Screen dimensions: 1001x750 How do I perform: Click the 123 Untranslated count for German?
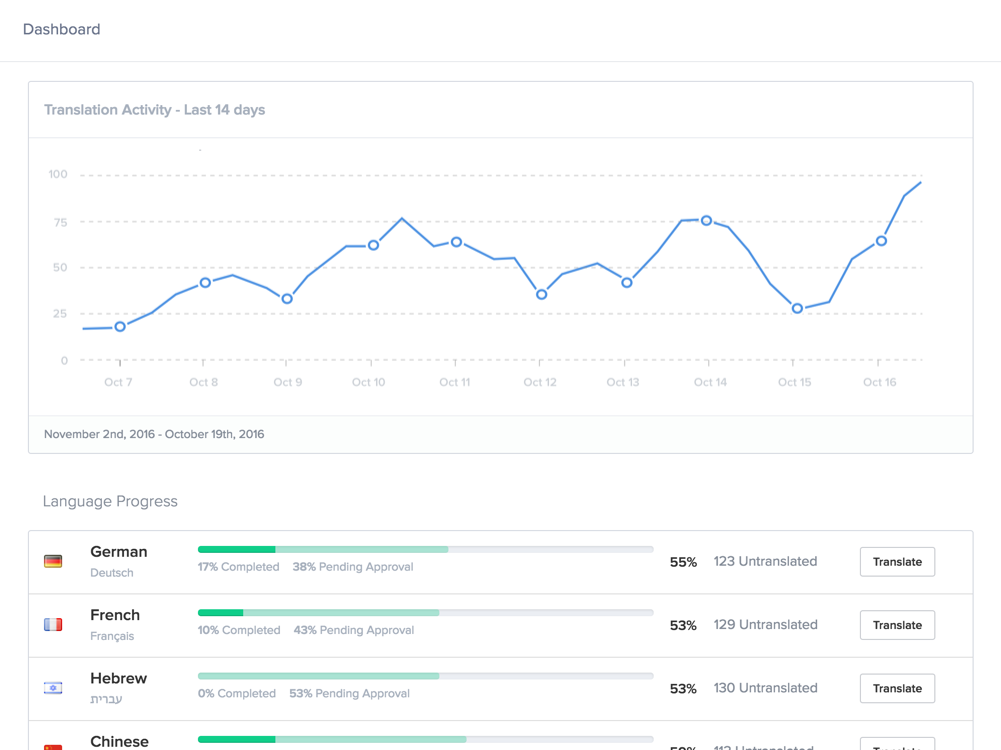[765, 562]
